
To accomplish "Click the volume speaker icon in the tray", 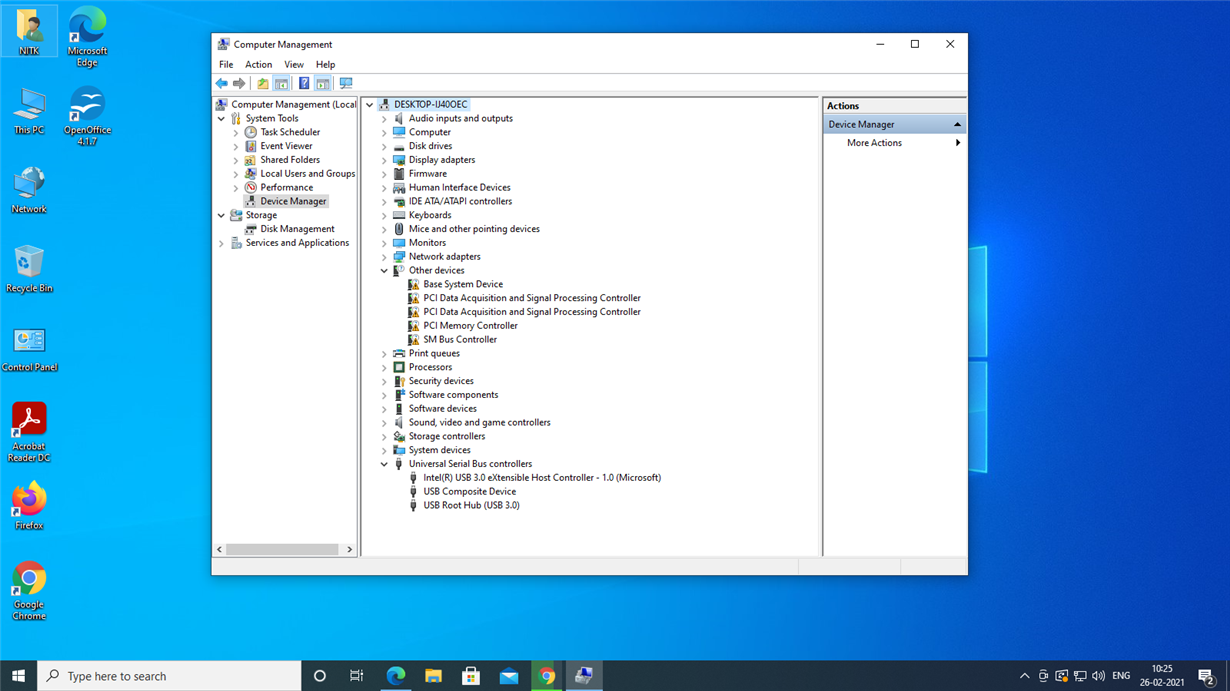I will pos(1099,676).
